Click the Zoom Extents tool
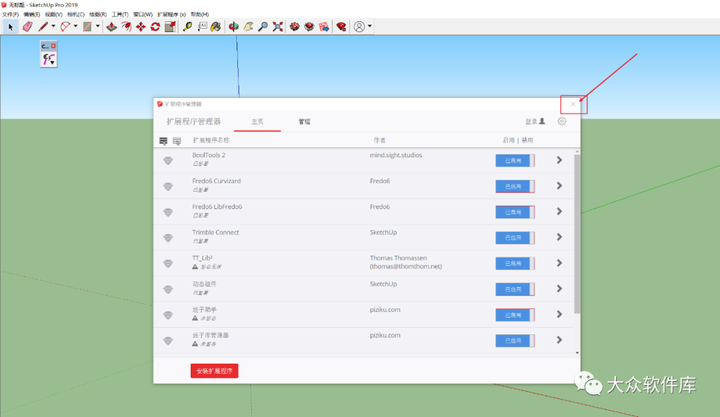 (277, 27)
